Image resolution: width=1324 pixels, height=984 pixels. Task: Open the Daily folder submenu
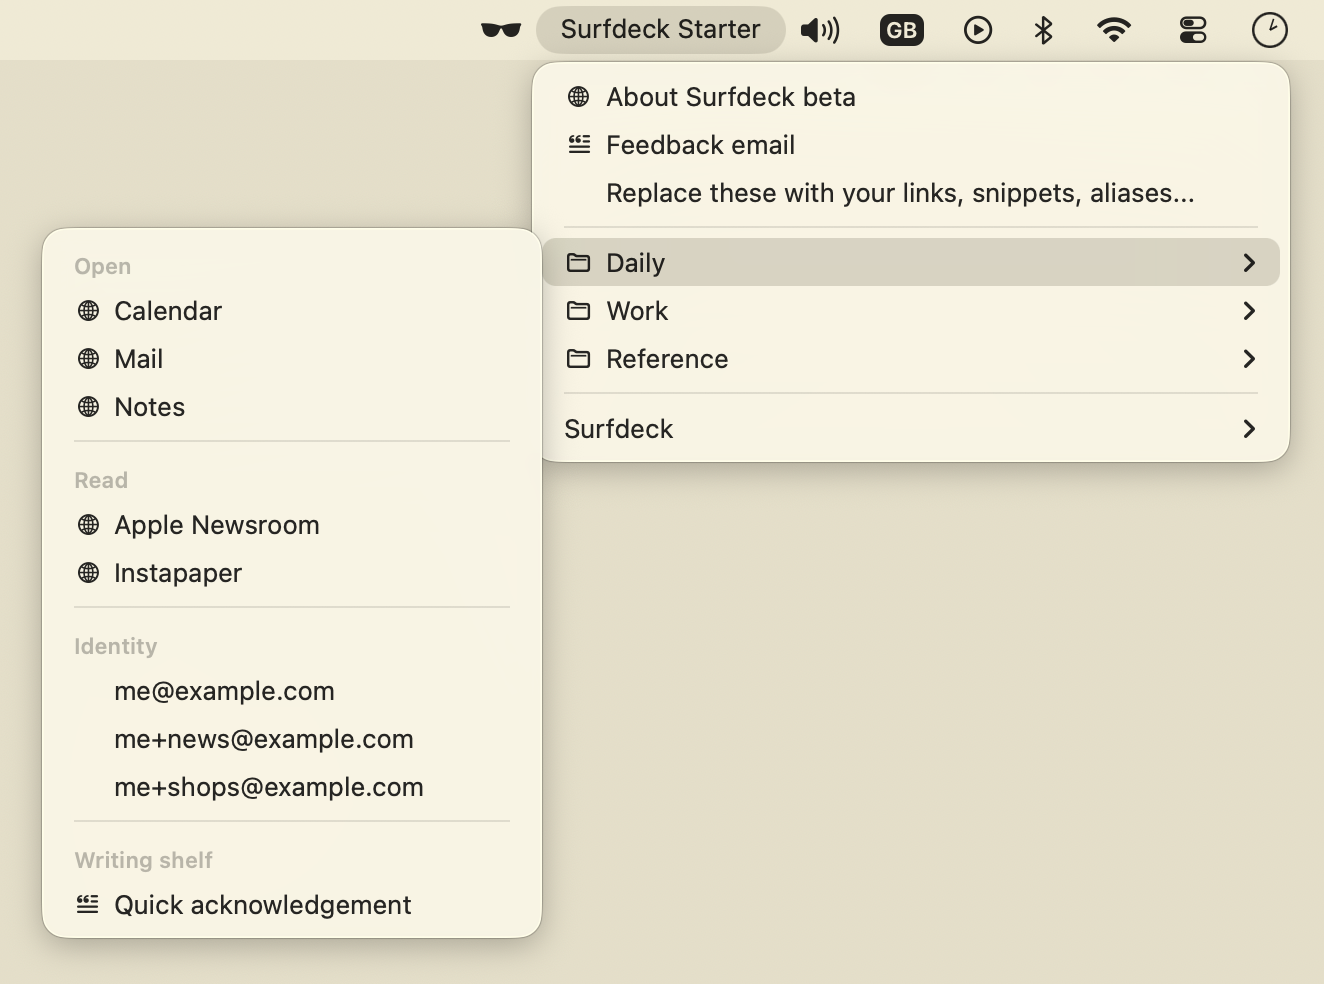click(911, 262)
